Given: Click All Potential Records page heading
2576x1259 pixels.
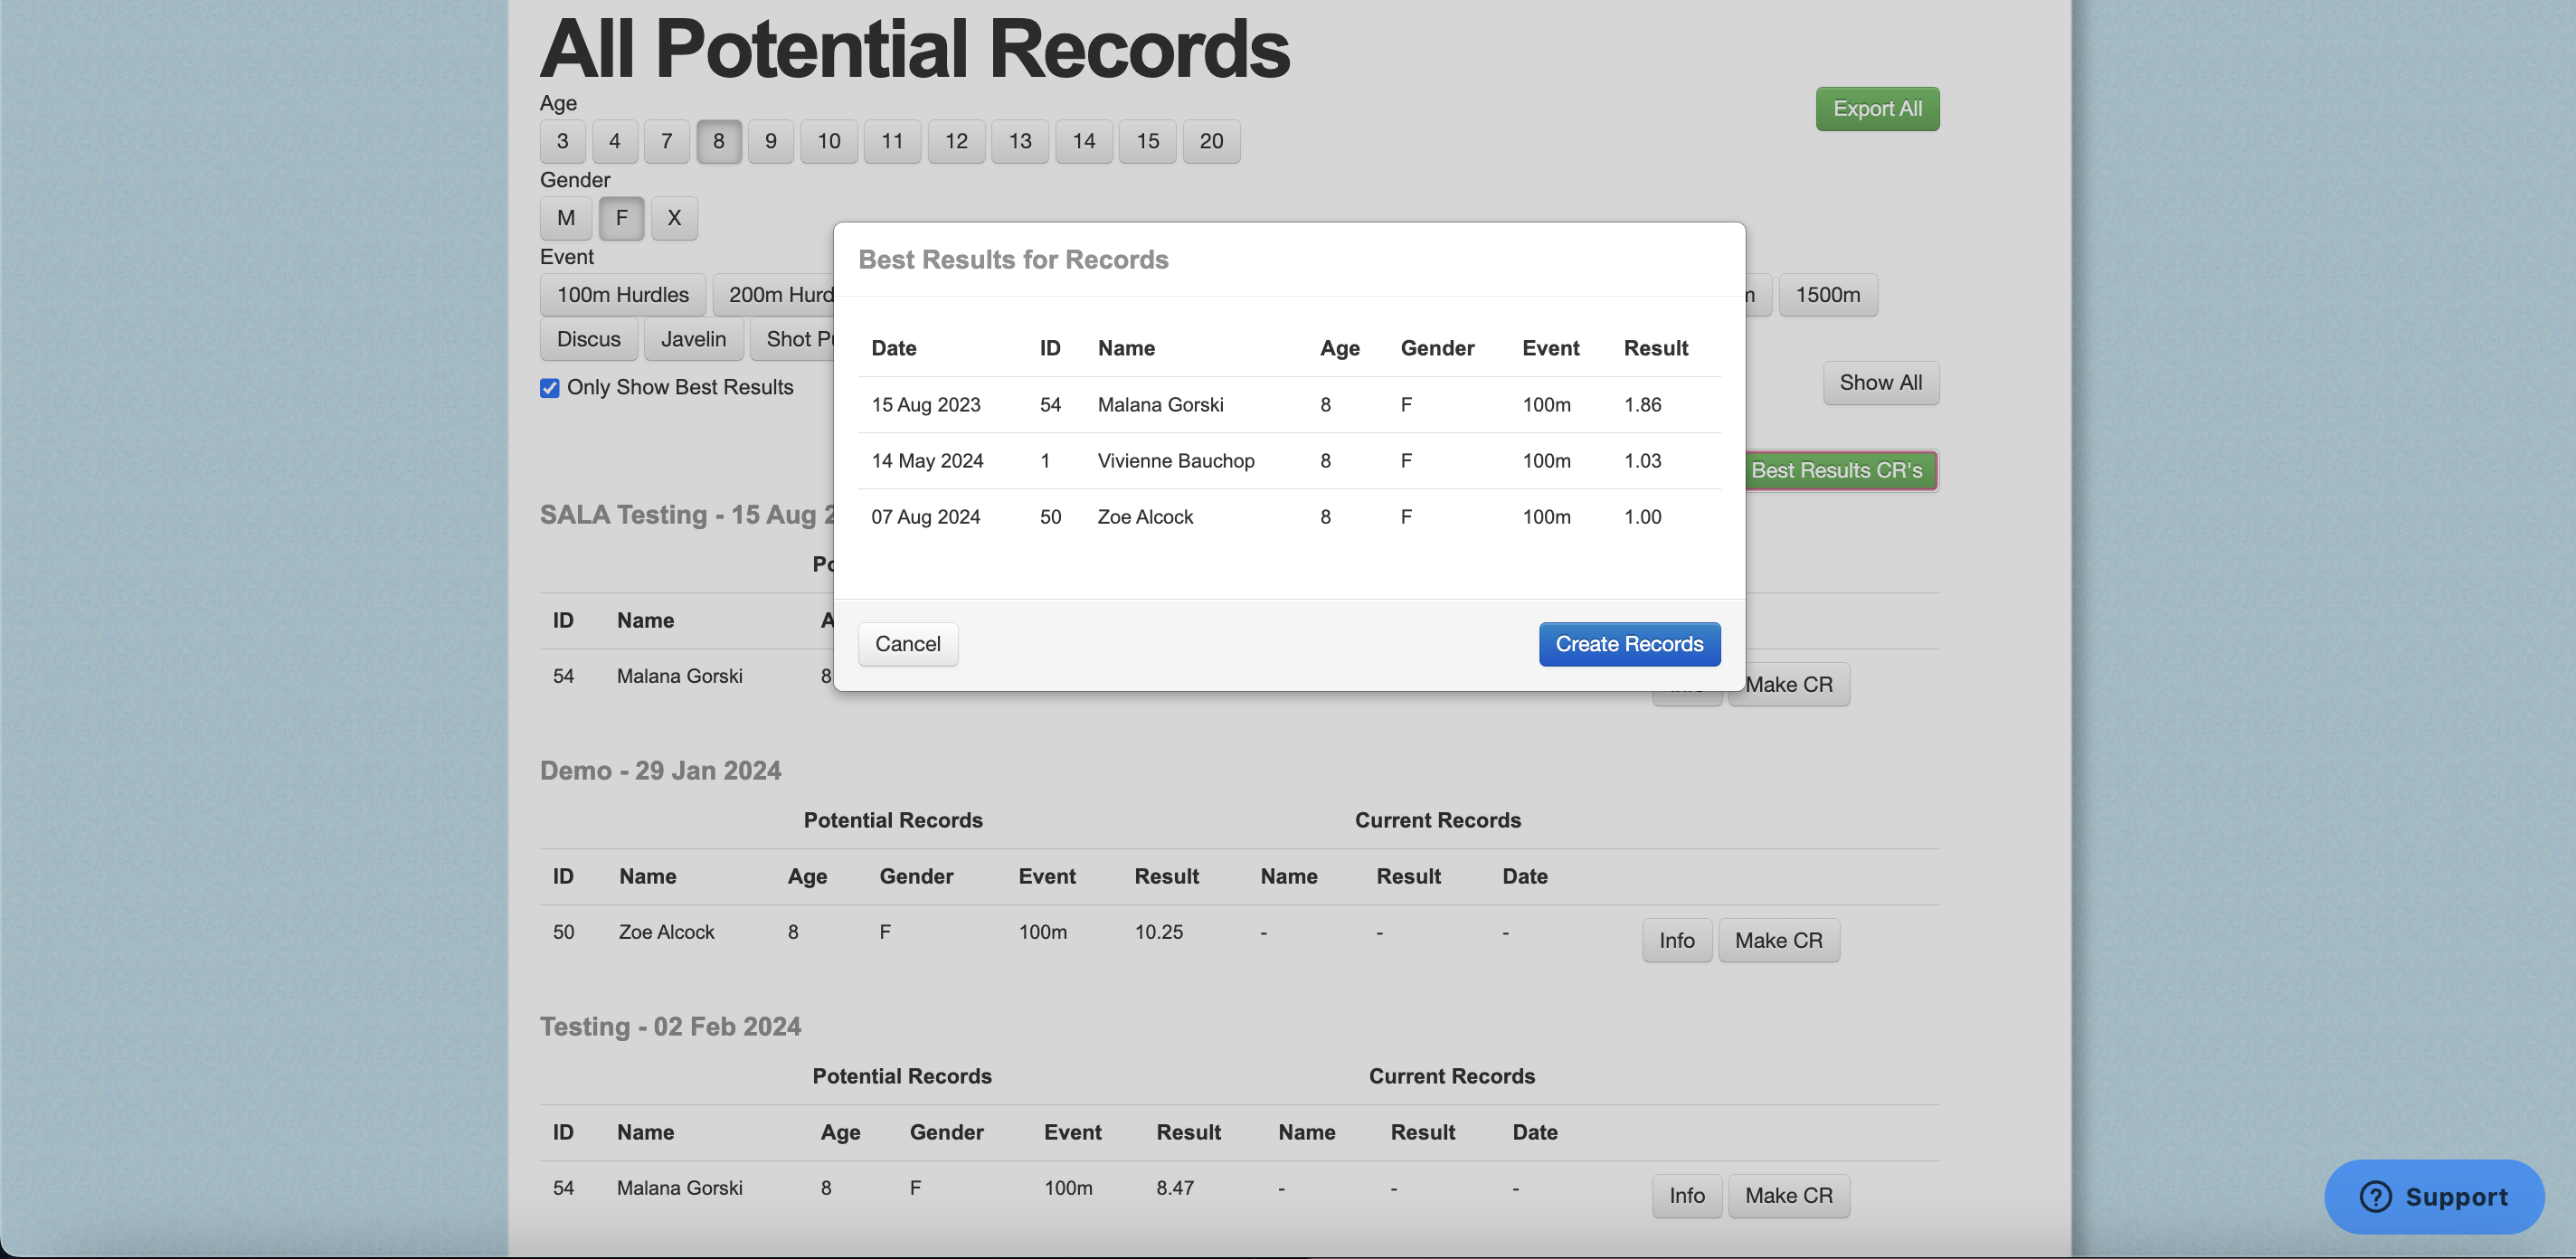Looking at the screenshot, I should click(914, 48).
